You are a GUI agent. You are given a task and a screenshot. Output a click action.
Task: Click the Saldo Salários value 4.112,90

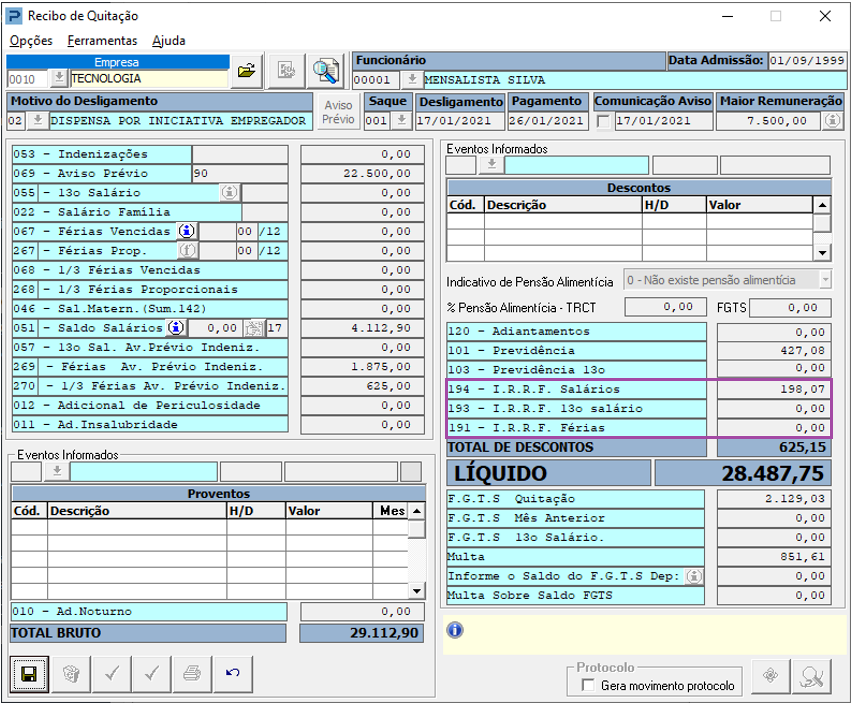(x=362, y=328)
